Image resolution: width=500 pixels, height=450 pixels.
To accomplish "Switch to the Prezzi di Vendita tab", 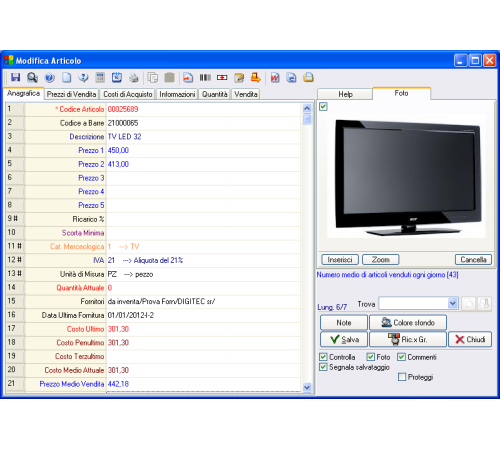I will point(71,94).
